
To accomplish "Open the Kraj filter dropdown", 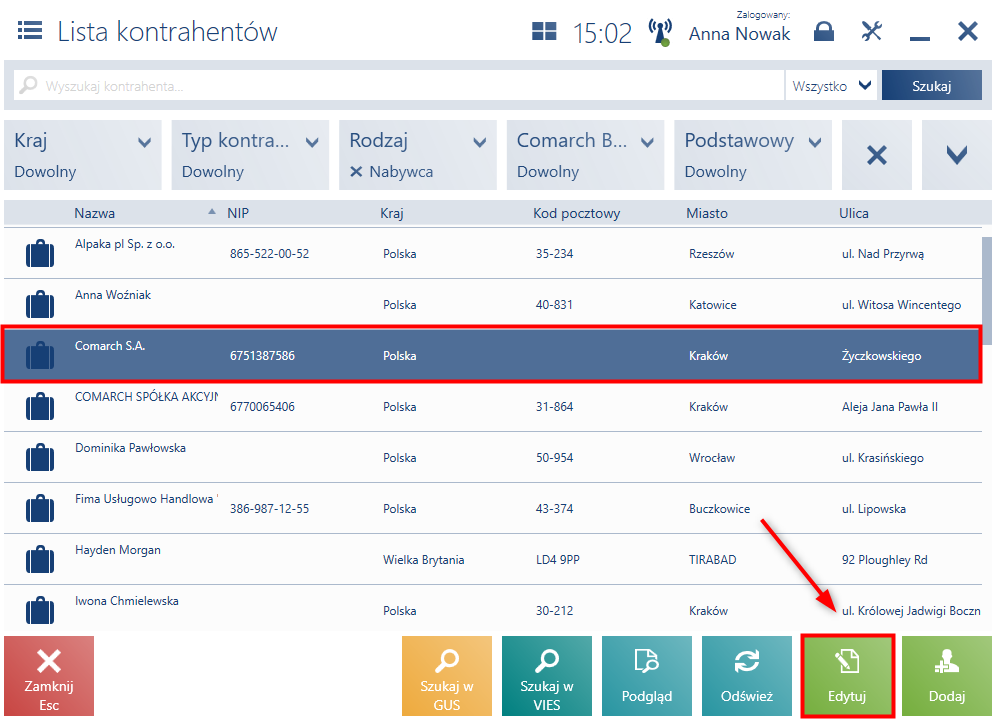I will click(83, 155).
